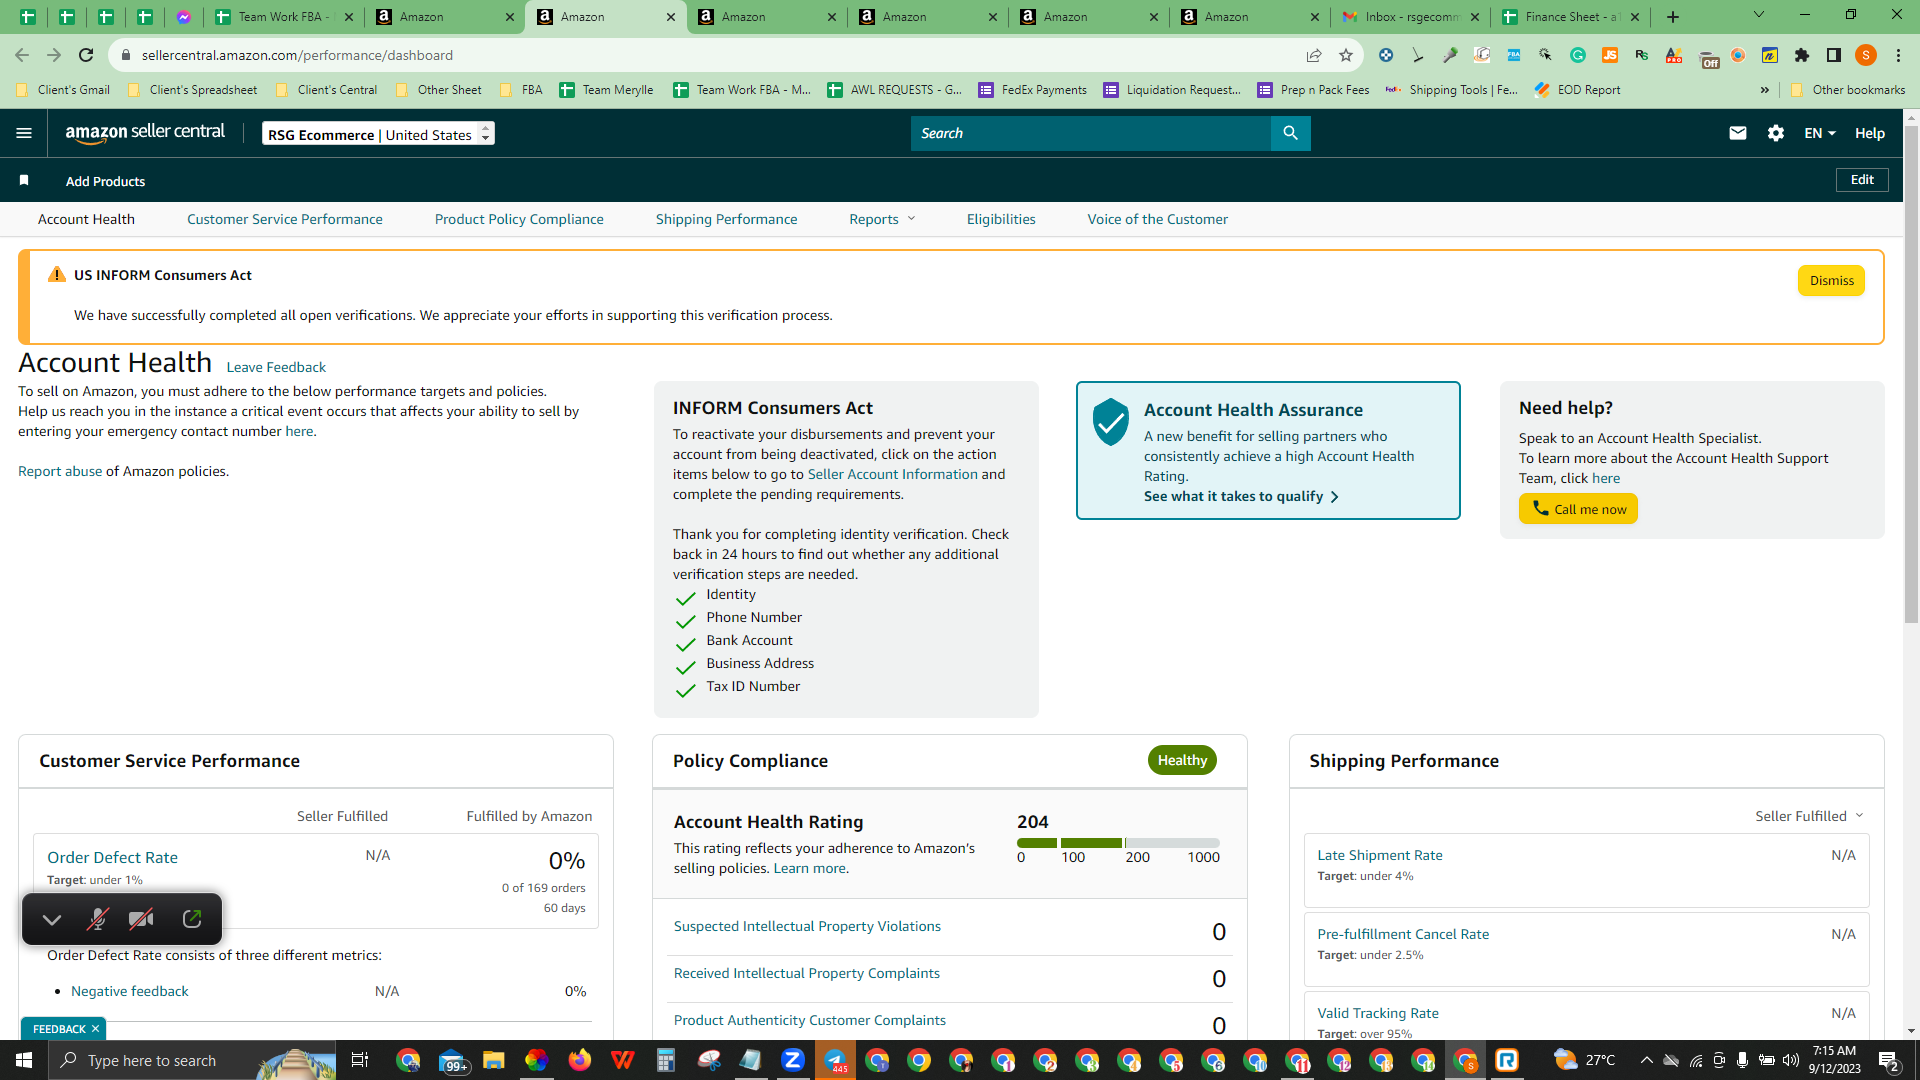Close the FEEDBACK tab with the X
Image resolution: width=1920 pixels, height=1080 pixels.
point(96,1029)
